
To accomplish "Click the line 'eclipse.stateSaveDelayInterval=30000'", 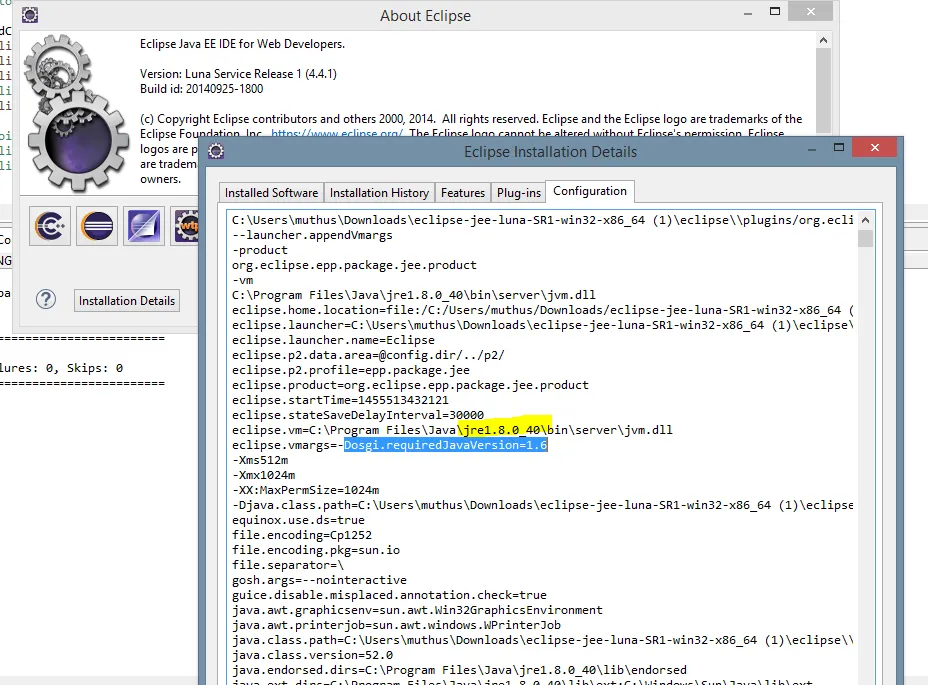I will pyautogui.click(x=357, y=415).
